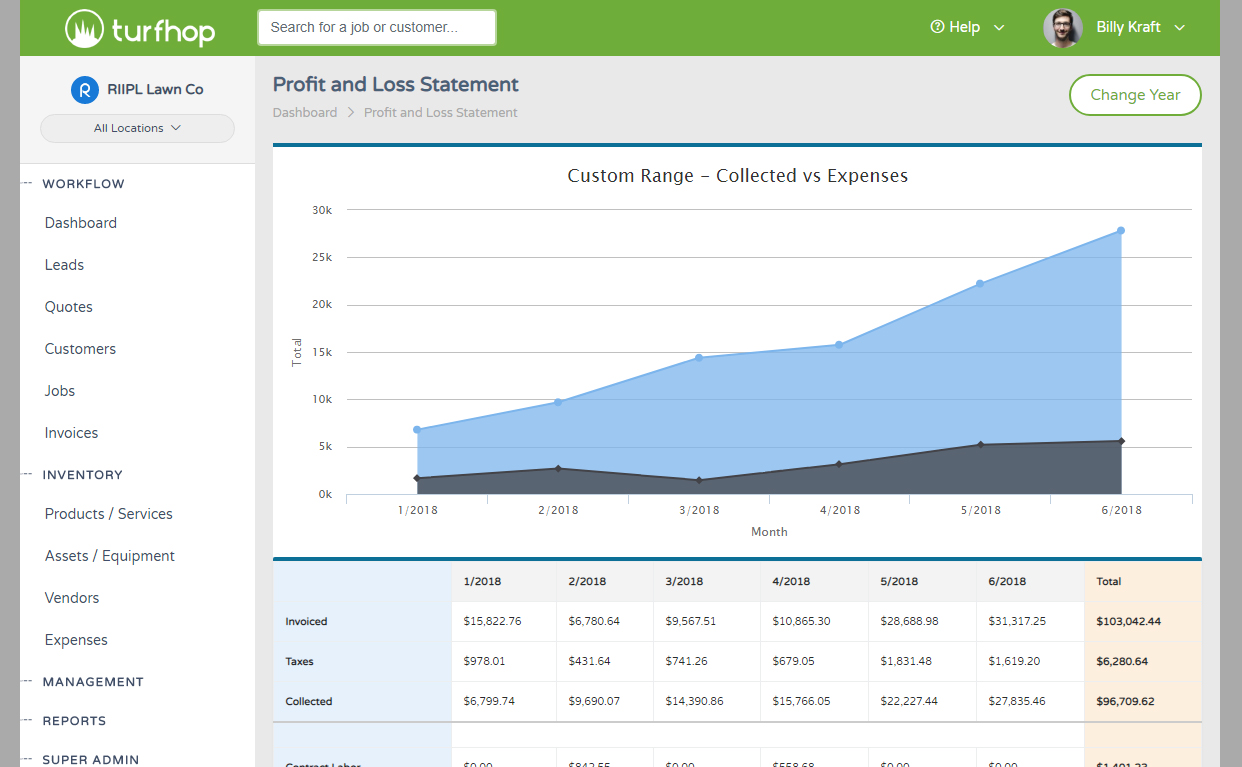Select the Collected total cell
The height and width of the screenshot is (767, 1242).
(1126, 701)
